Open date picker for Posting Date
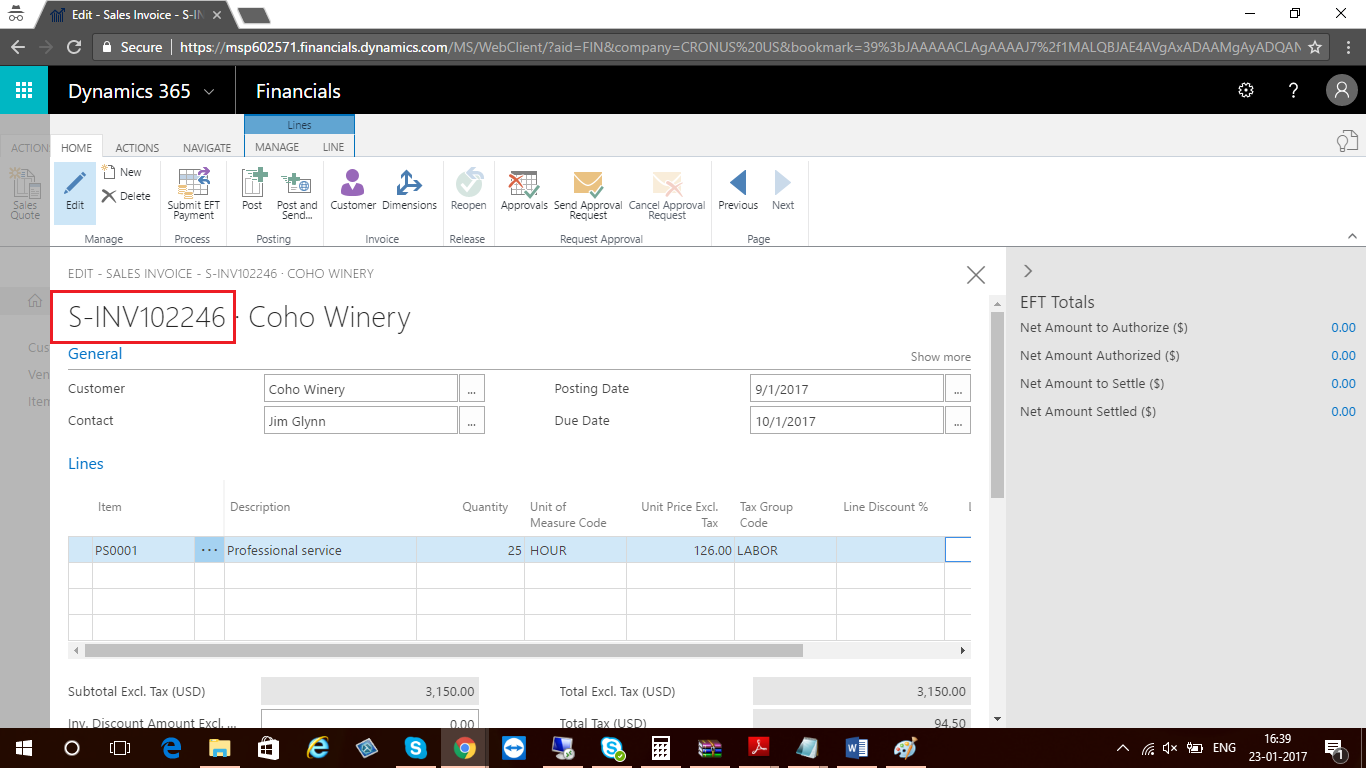 tap(957, 389)
